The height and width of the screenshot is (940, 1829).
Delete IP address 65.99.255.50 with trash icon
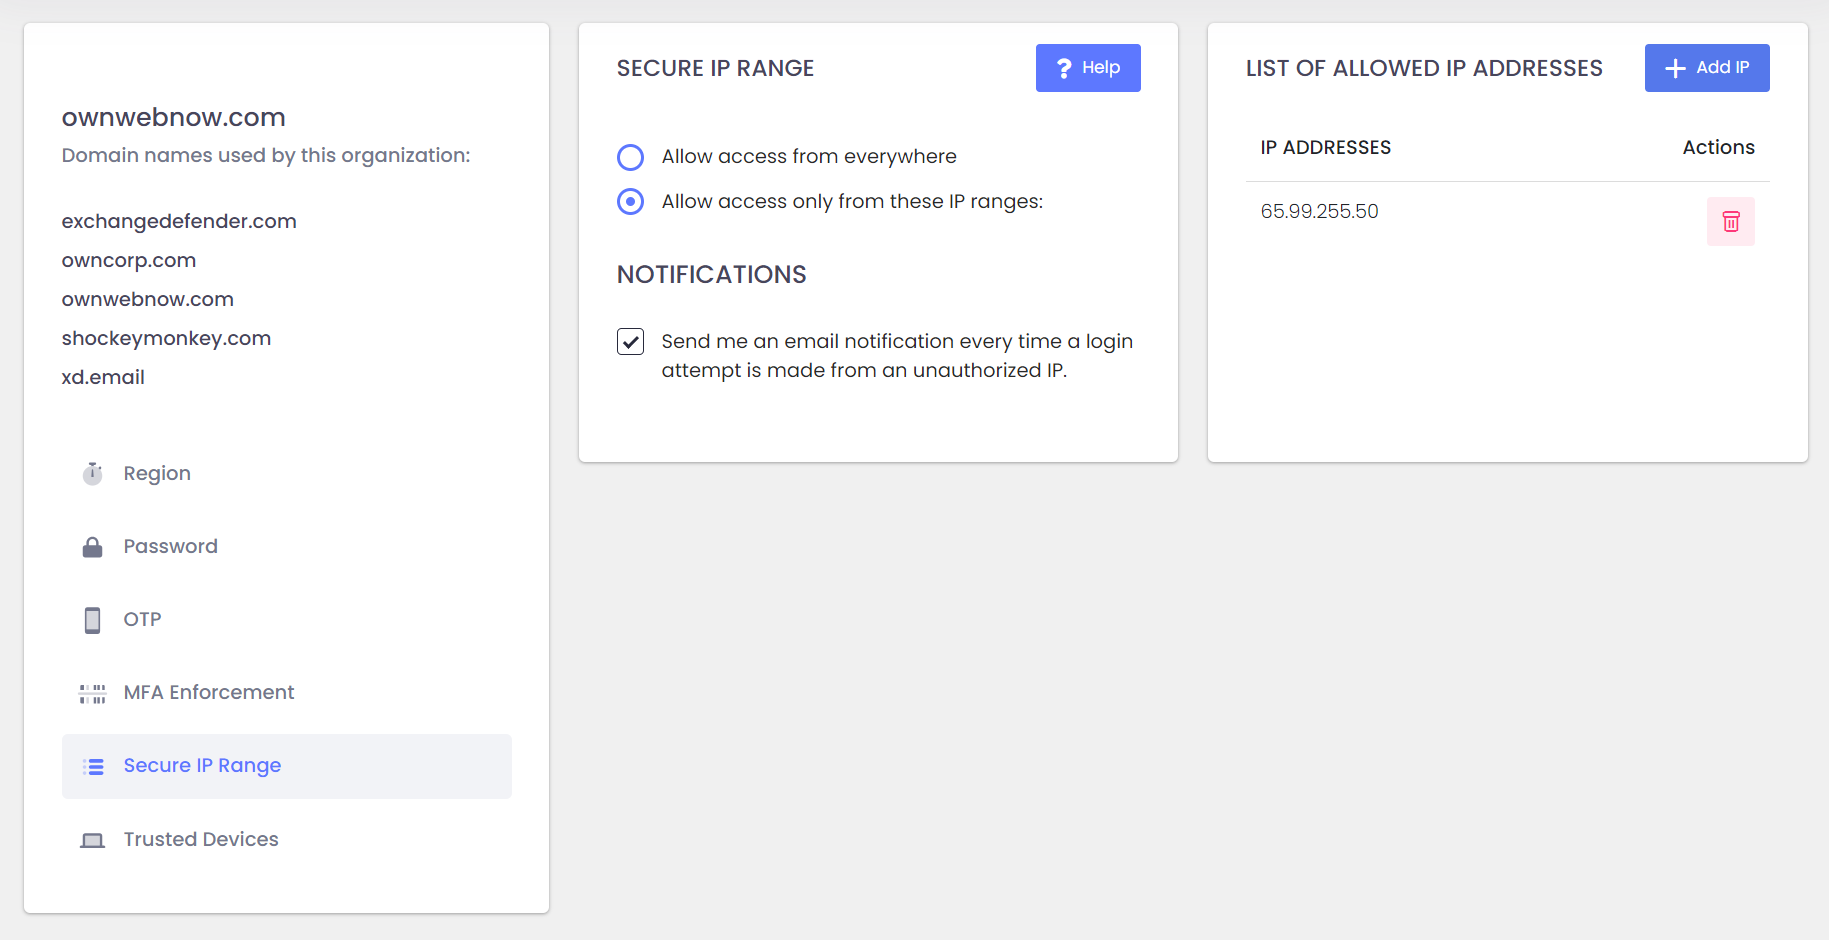[1730, 221]
